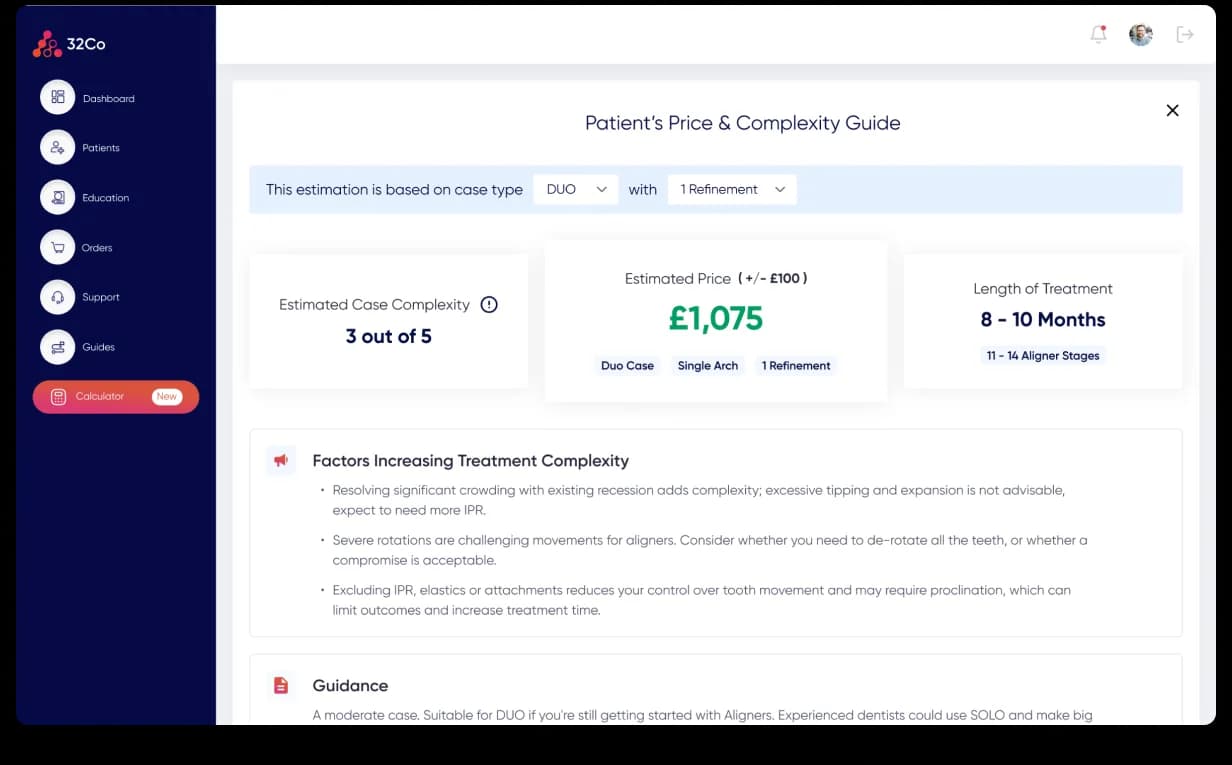
Task: Click the 'Estimated Case Complexity' label
Action: click(374, 305)
